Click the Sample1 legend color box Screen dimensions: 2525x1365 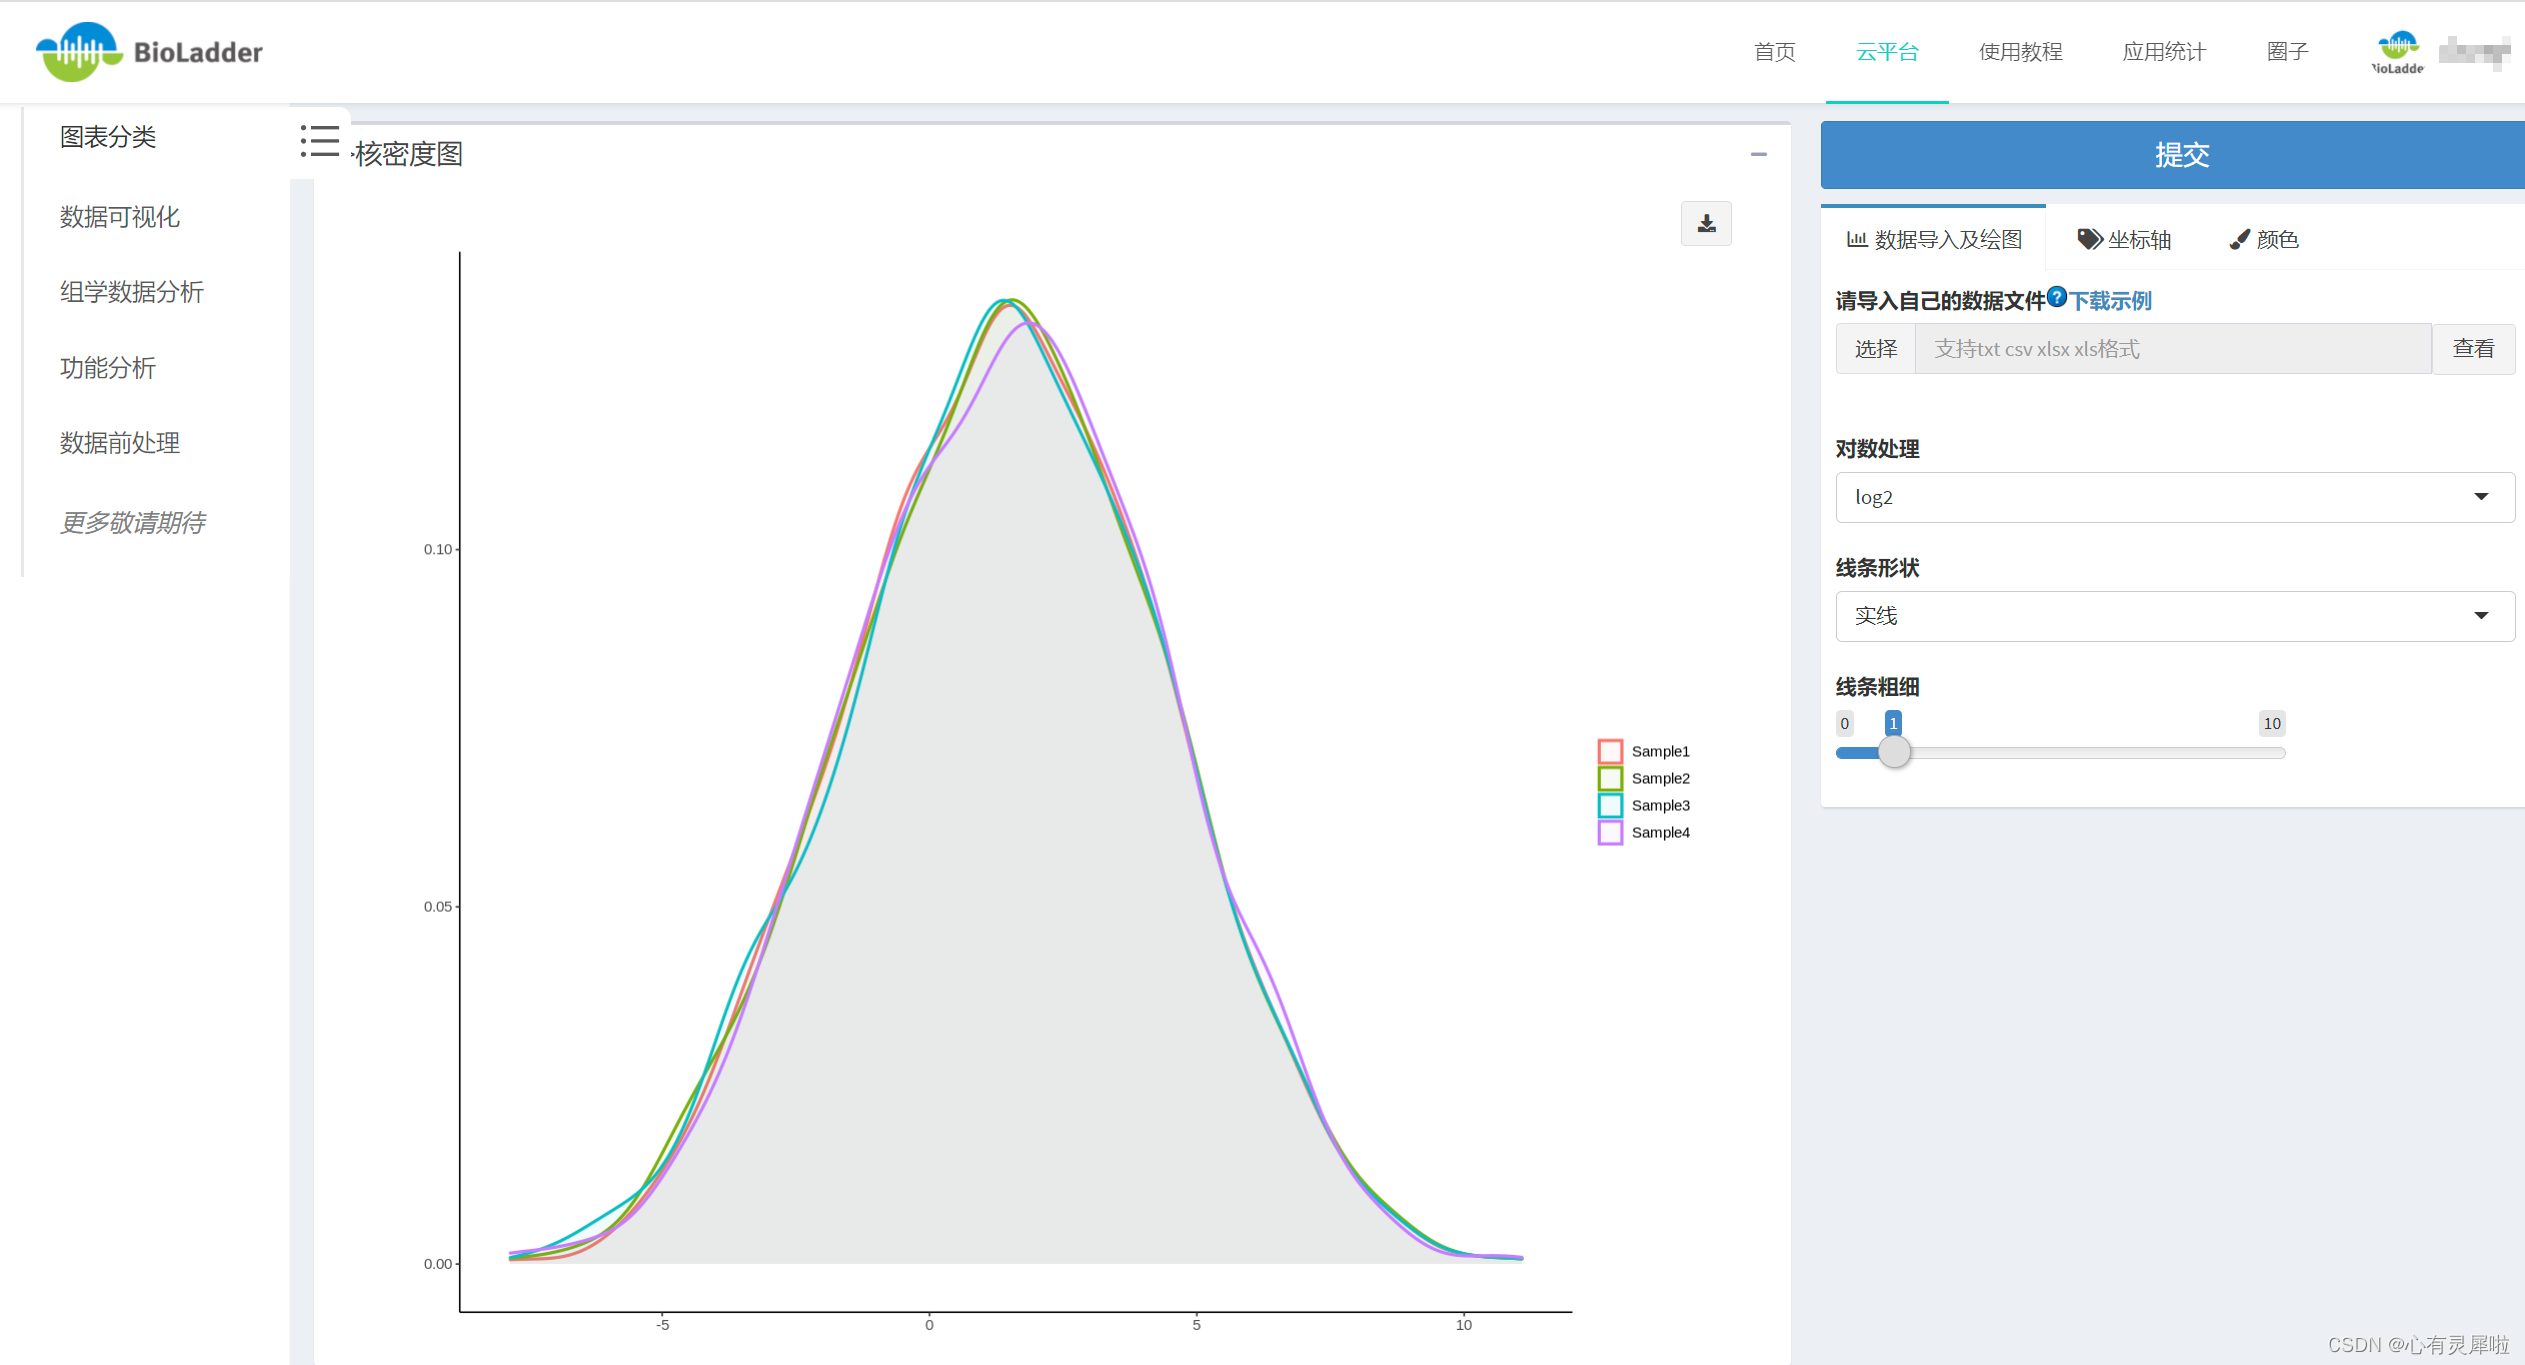[1610, 751]
